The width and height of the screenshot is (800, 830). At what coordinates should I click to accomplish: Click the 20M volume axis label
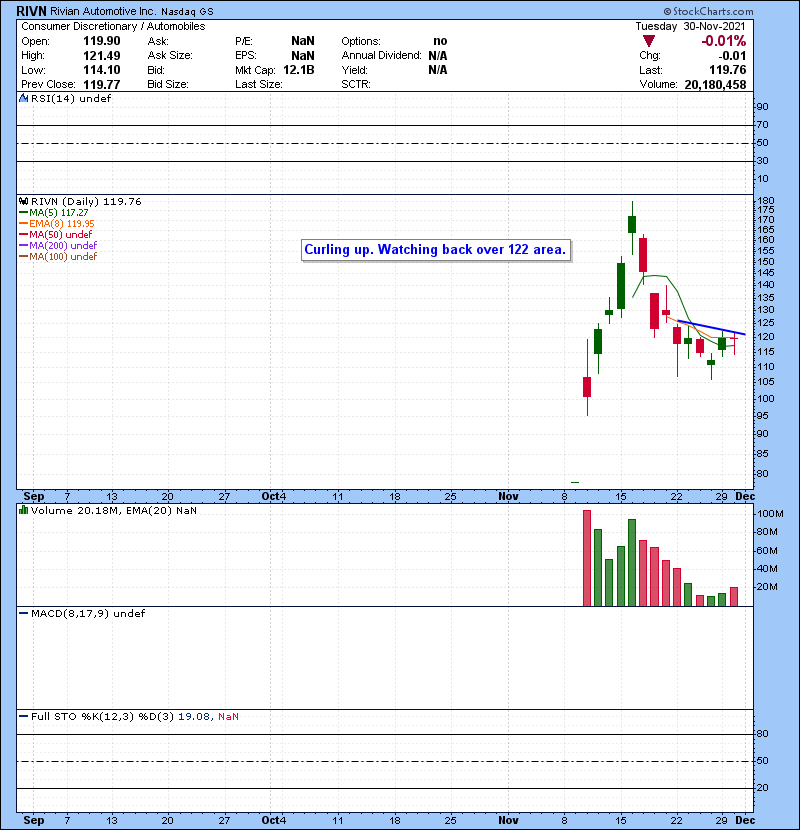[x=768, y=587]
